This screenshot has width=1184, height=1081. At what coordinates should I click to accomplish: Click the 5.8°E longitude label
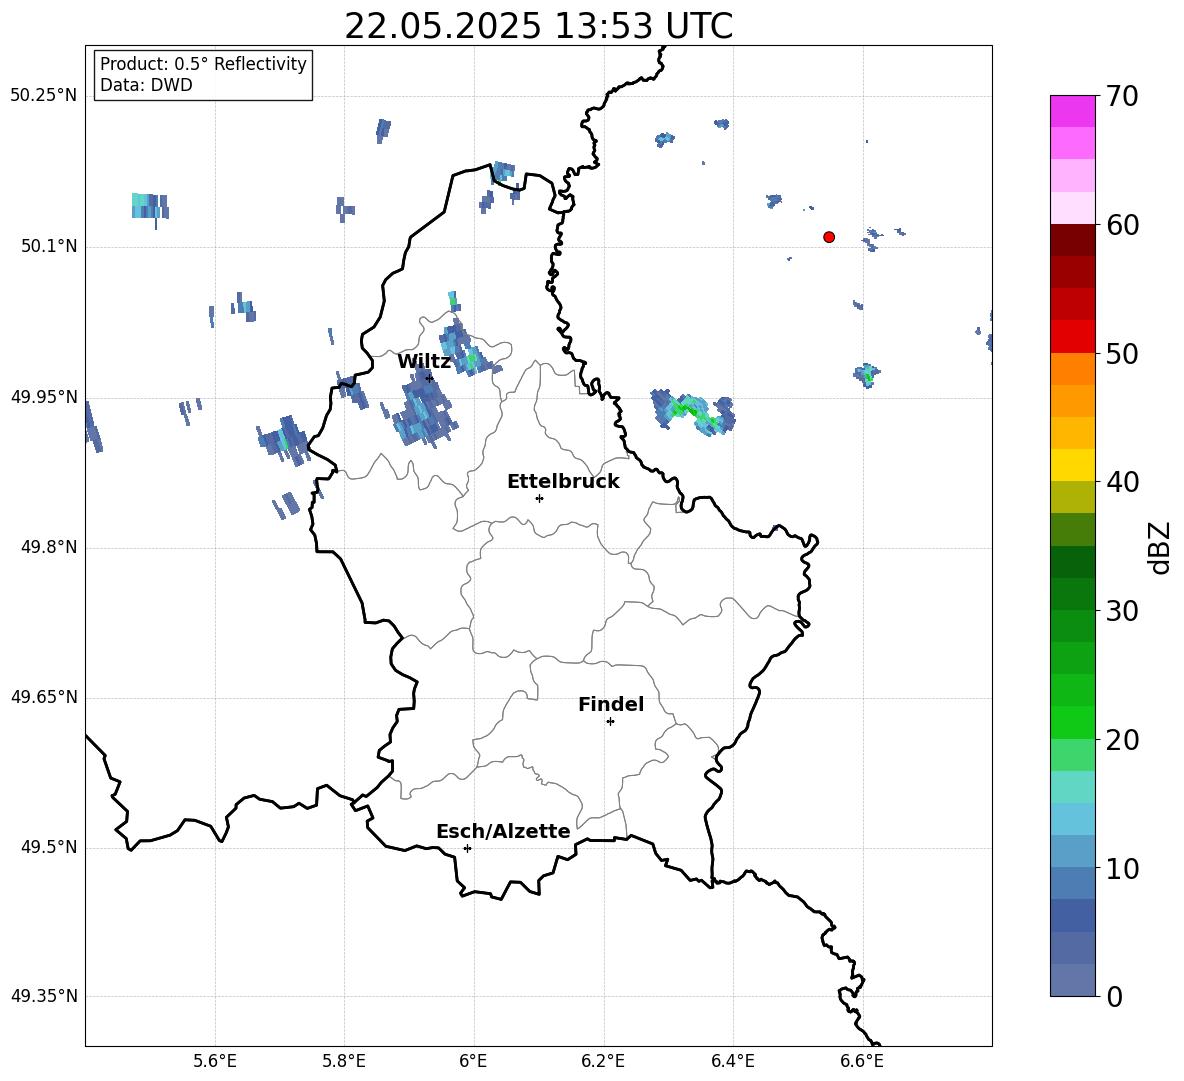click(344, 1062)
